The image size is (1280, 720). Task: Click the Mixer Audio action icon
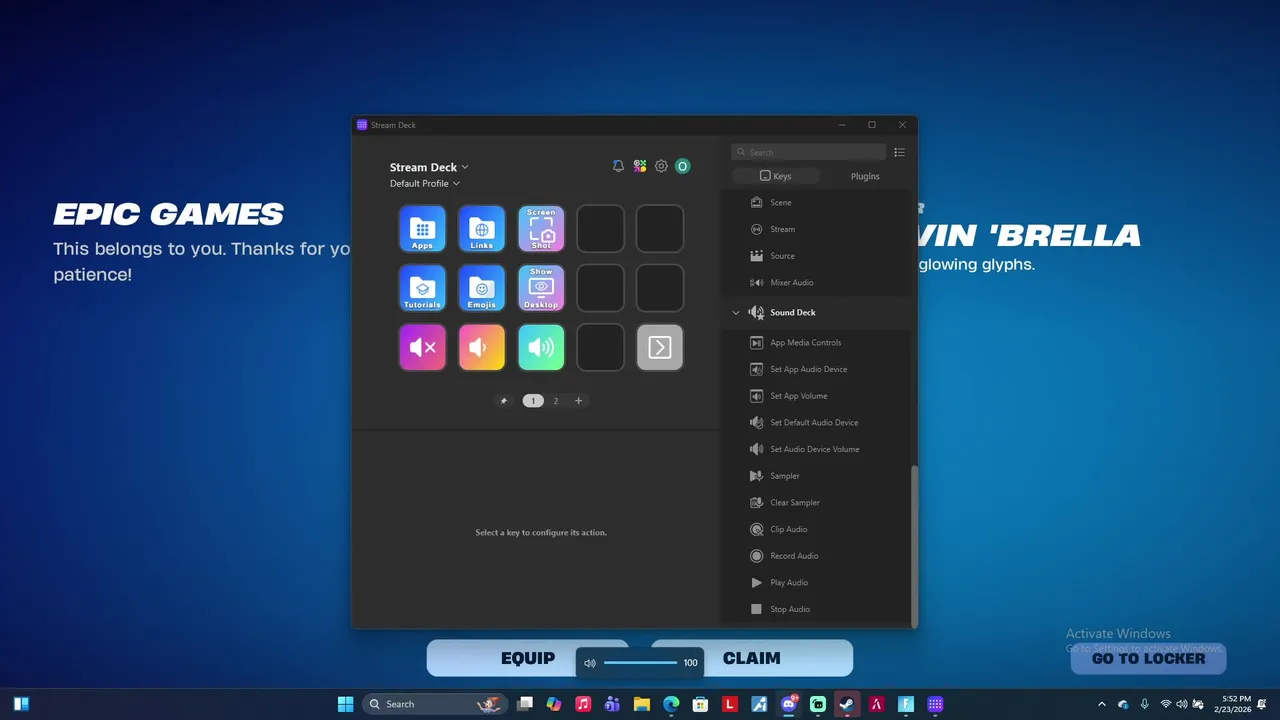coord(757,282)
